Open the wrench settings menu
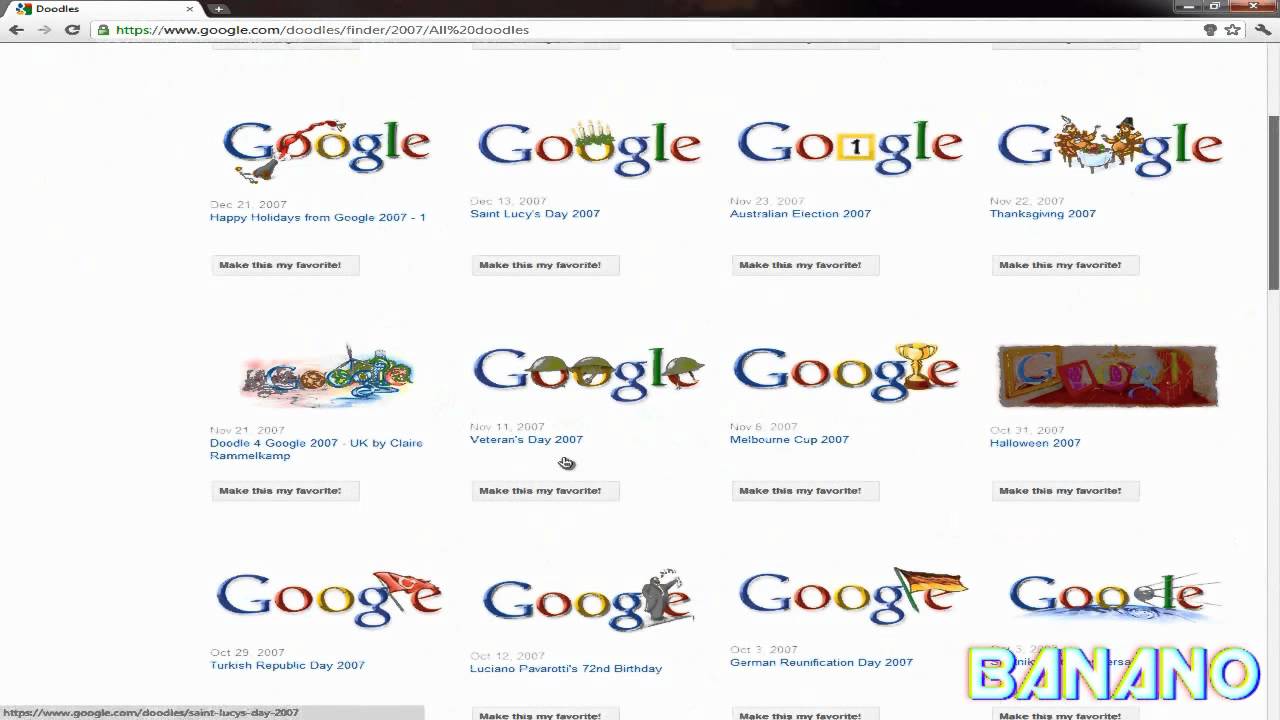The width and height of the screenshot is (1280, 720). point(1262,30)
